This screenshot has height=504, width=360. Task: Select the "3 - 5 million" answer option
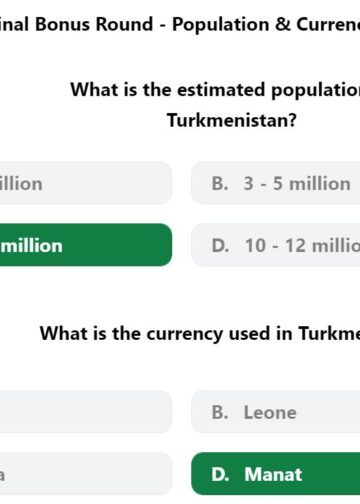pos(275,183)
